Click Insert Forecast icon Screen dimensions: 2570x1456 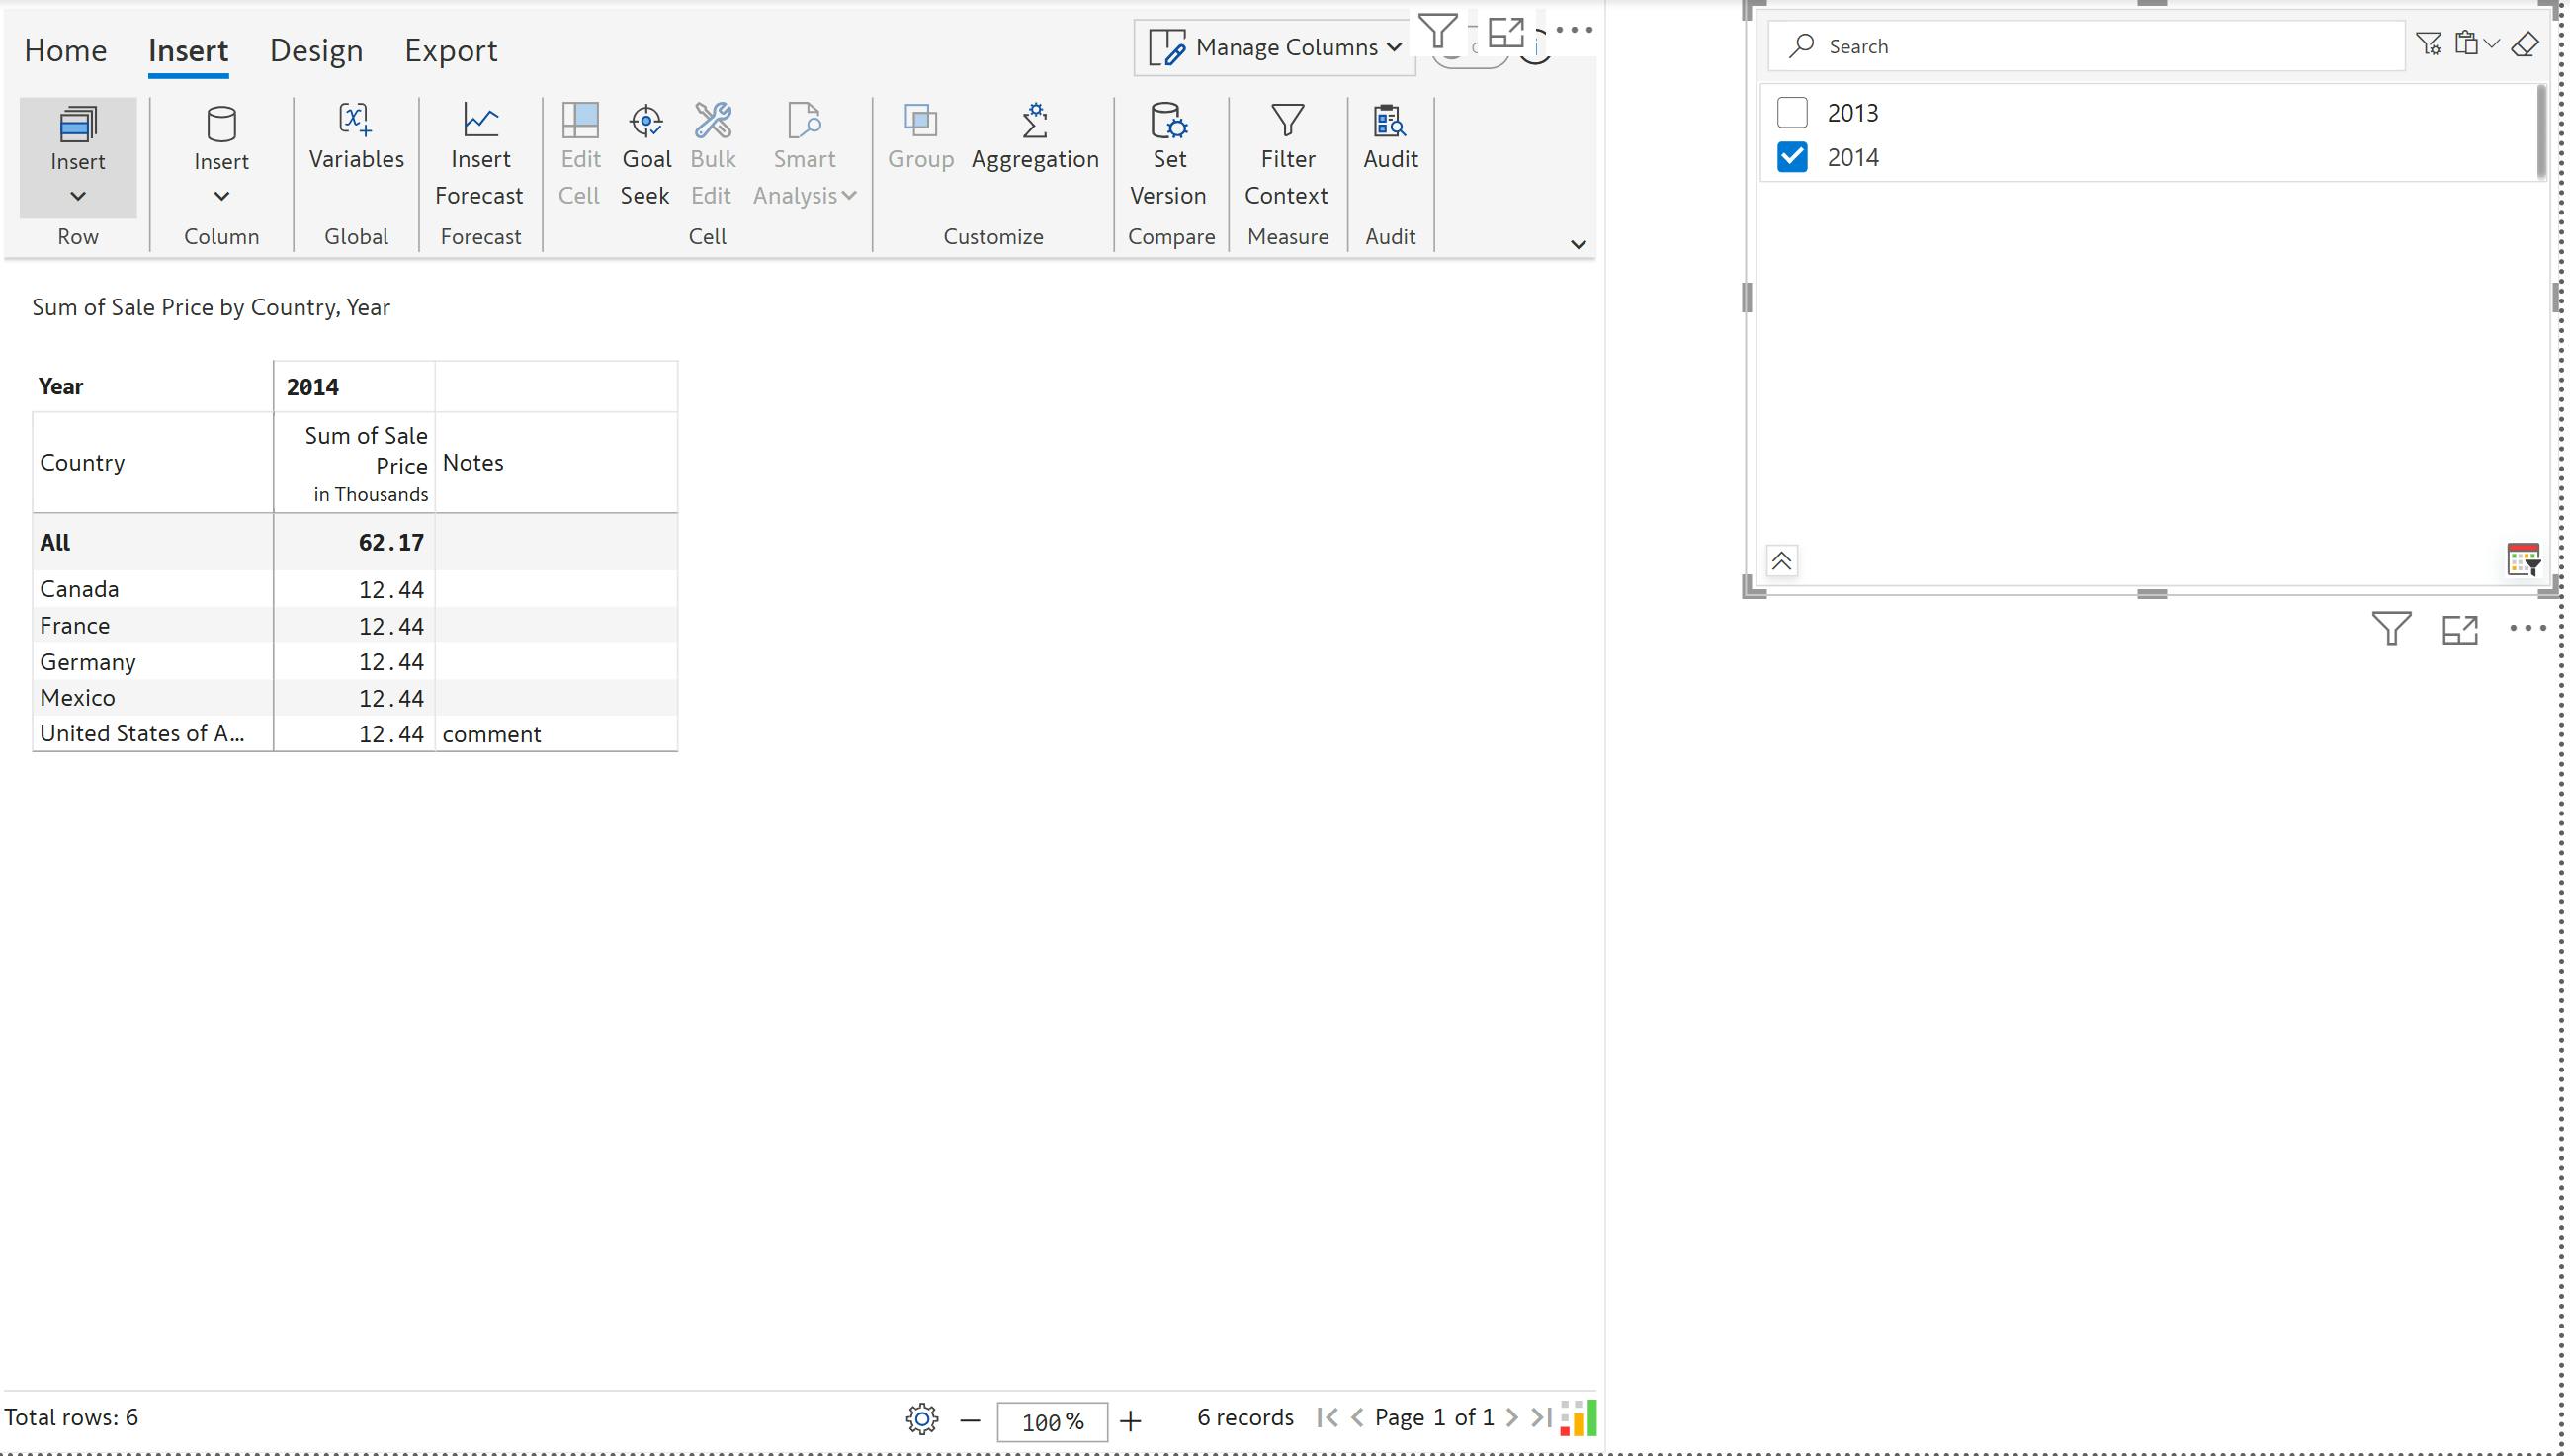click(480, 122)
